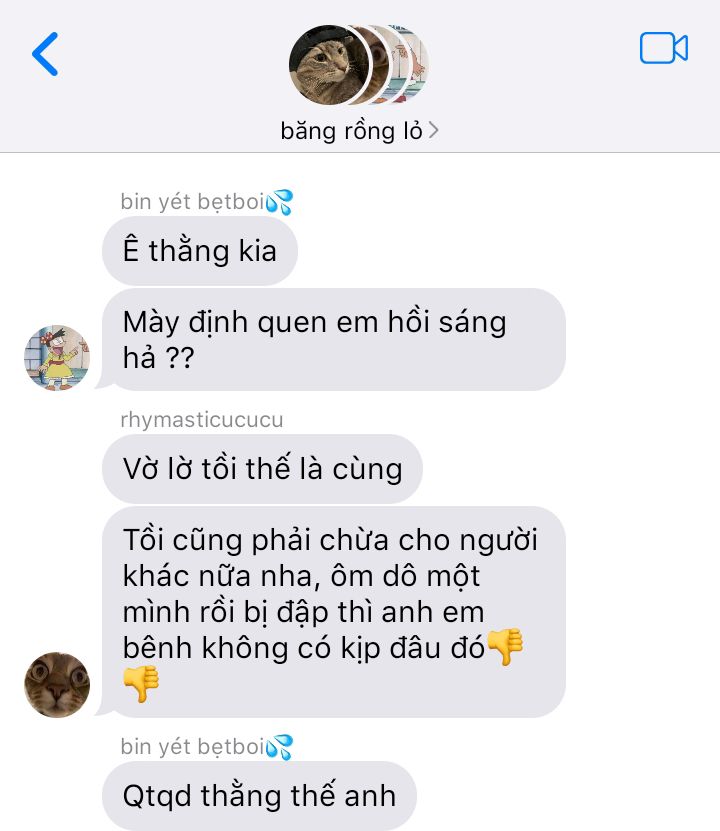Start a video call with camera icon

click(x=663, y=48)
